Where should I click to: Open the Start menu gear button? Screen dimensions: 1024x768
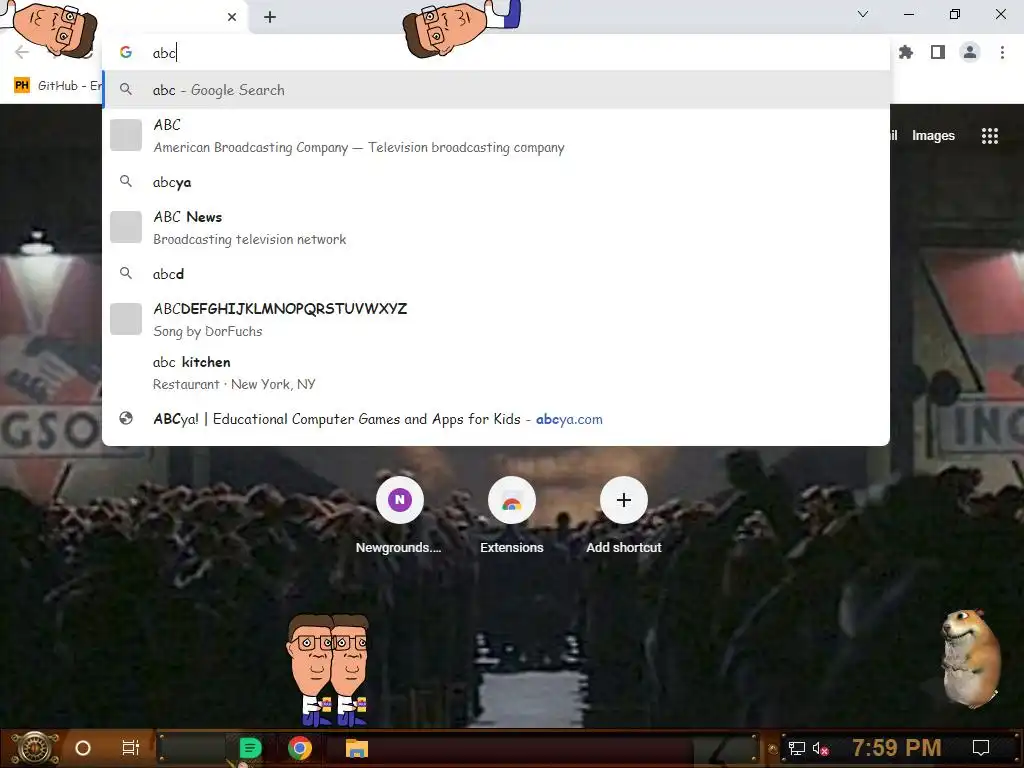tap(34, 748)
